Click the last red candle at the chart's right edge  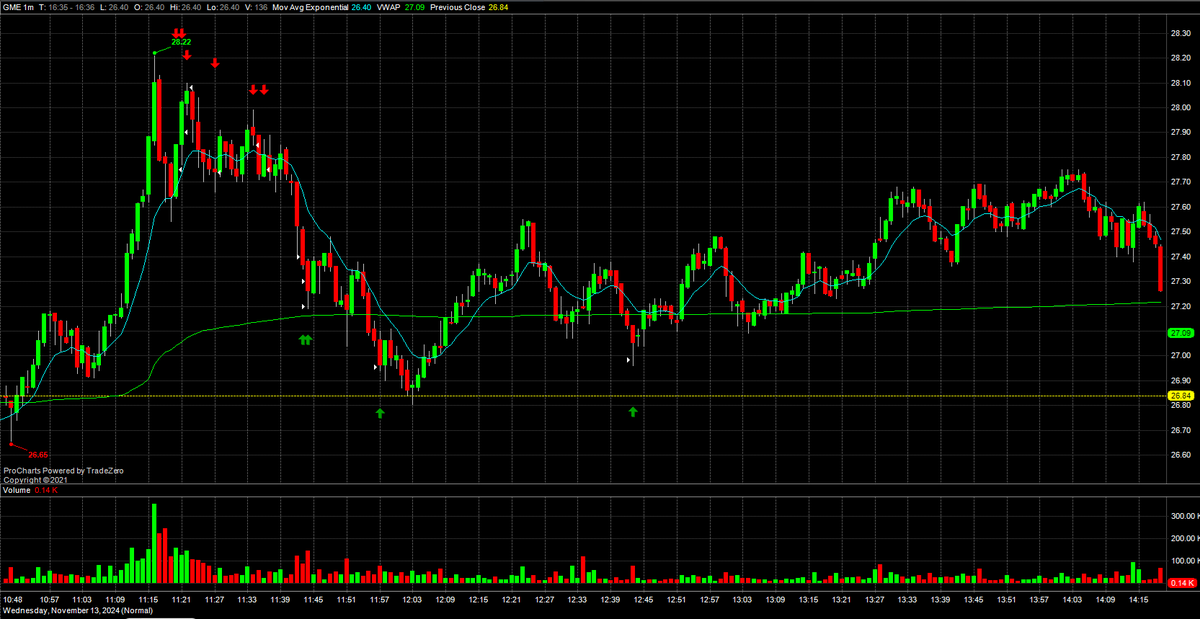1160,268
